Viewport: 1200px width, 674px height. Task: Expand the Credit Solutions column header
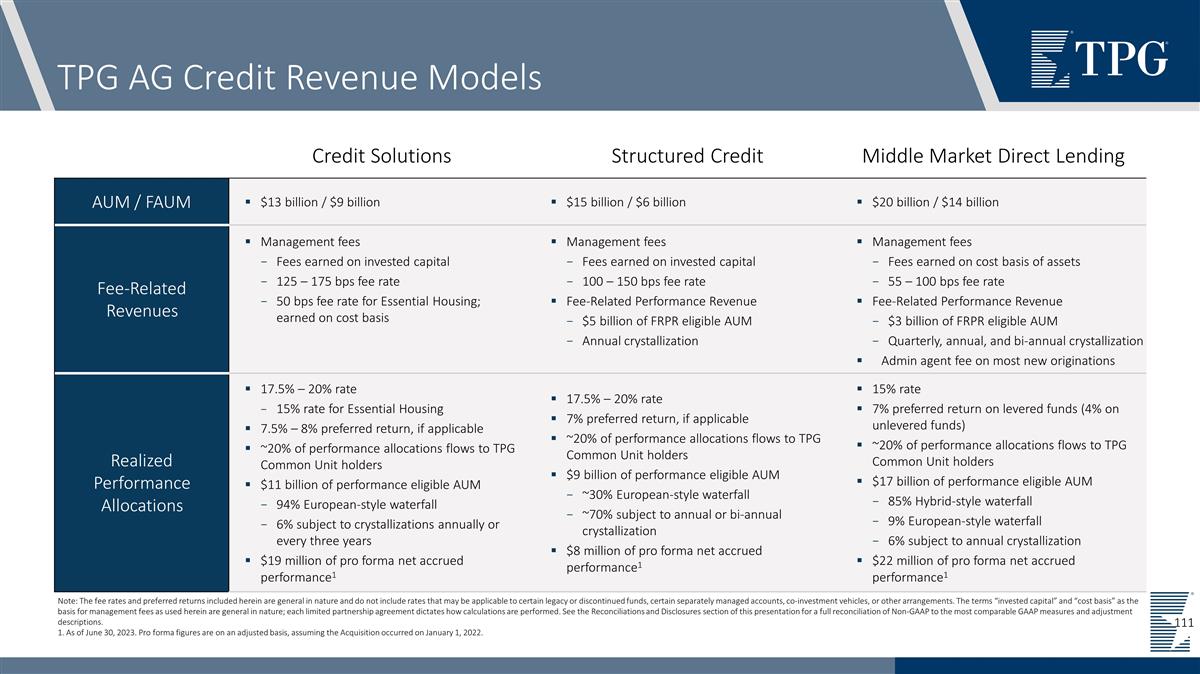point(383,155)
